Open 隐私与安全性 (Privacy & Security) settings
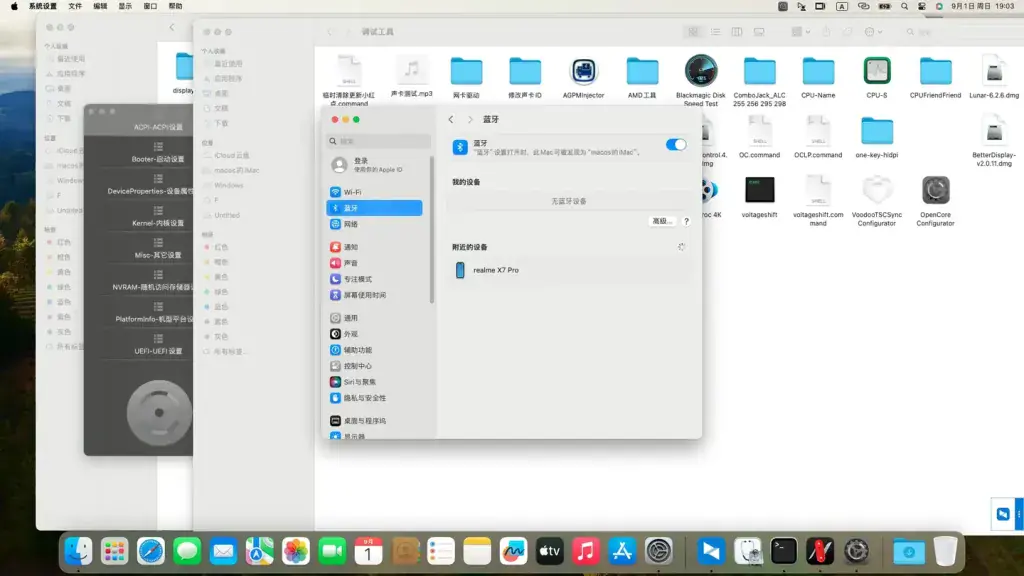 coord(374,398)
